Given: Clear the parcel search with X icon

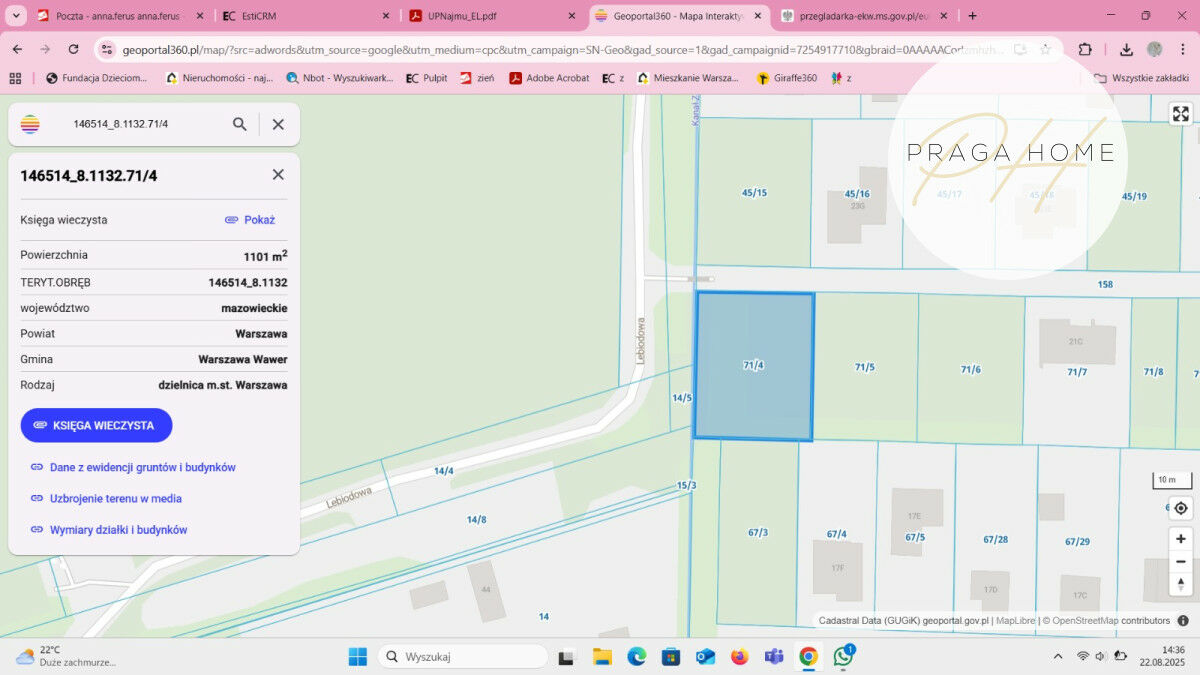Looking at the screenshot, I should 278,124.
